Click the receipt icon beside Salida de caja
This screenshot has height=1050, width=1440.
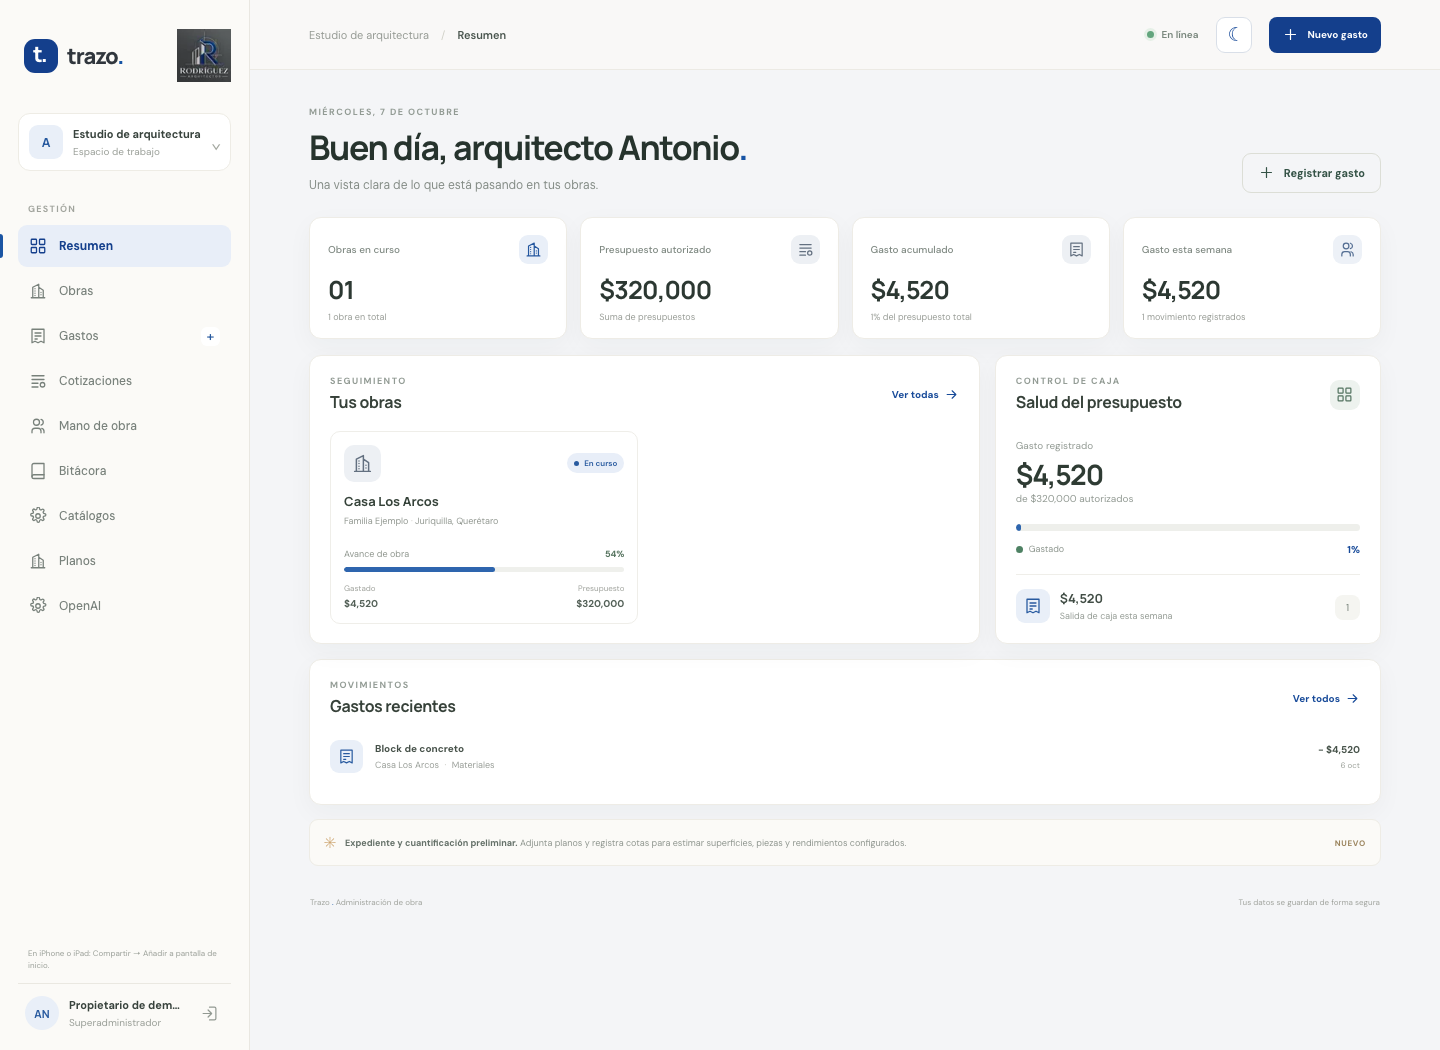click(x=1033, y=606)
